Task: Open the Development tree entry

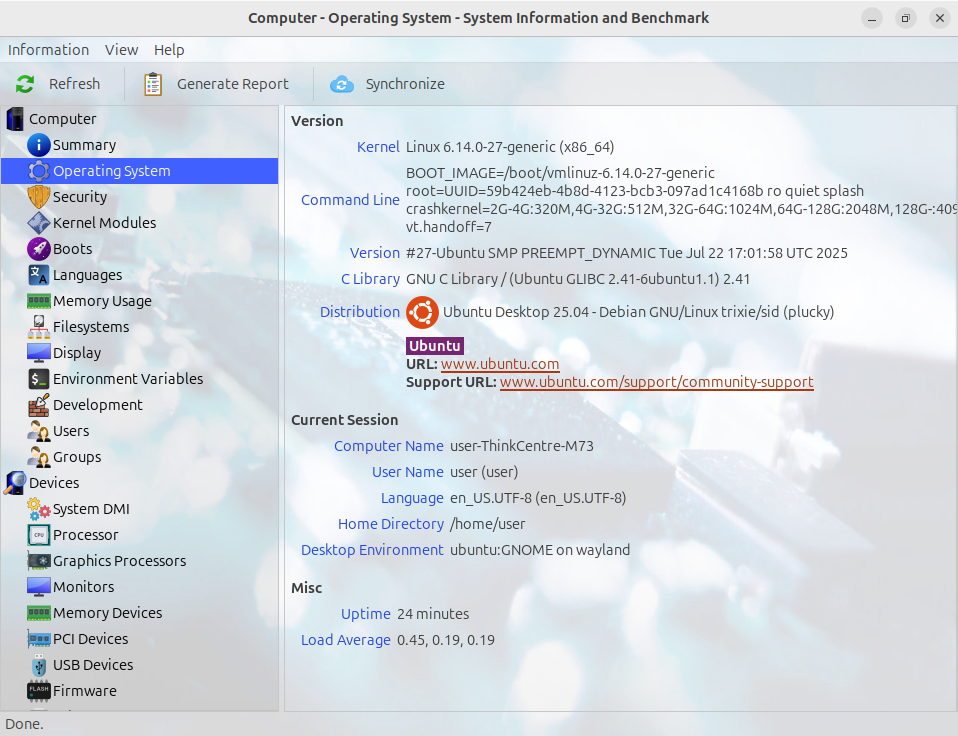Action: click(x=98, y=404)
